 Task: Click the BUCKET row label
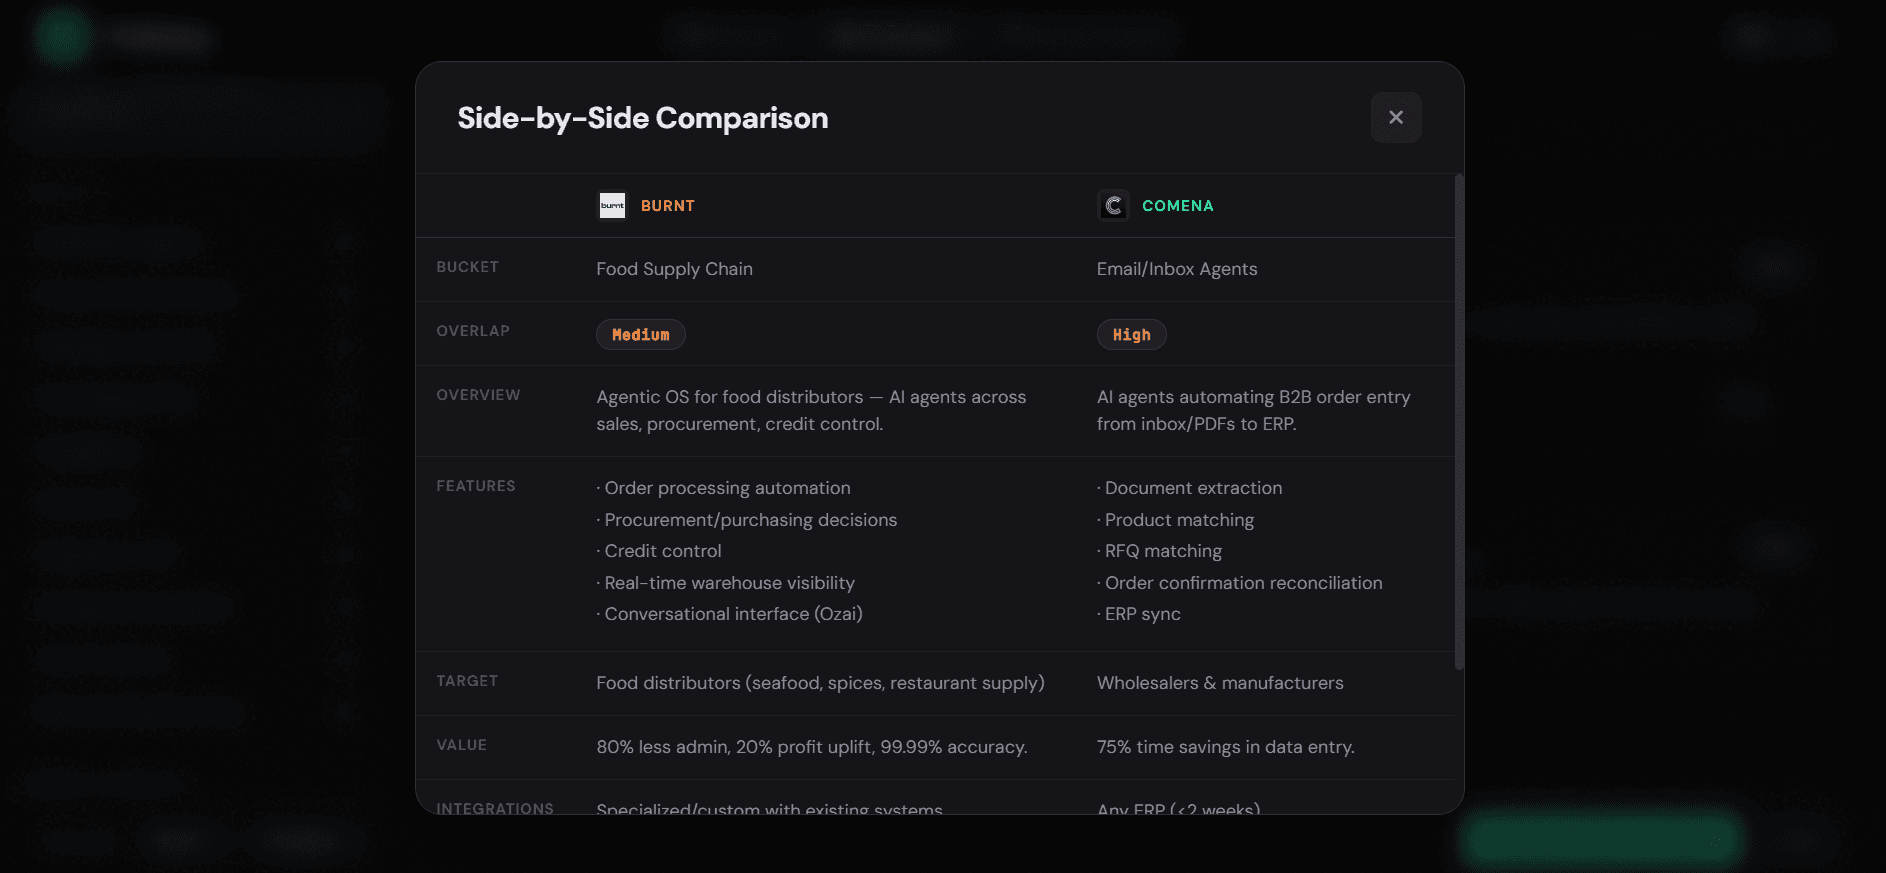467,267
